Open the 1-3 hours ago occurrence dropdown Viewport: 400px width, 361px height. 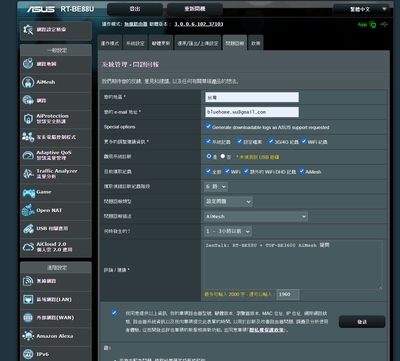pyautogui.click(x=228, y=231)
